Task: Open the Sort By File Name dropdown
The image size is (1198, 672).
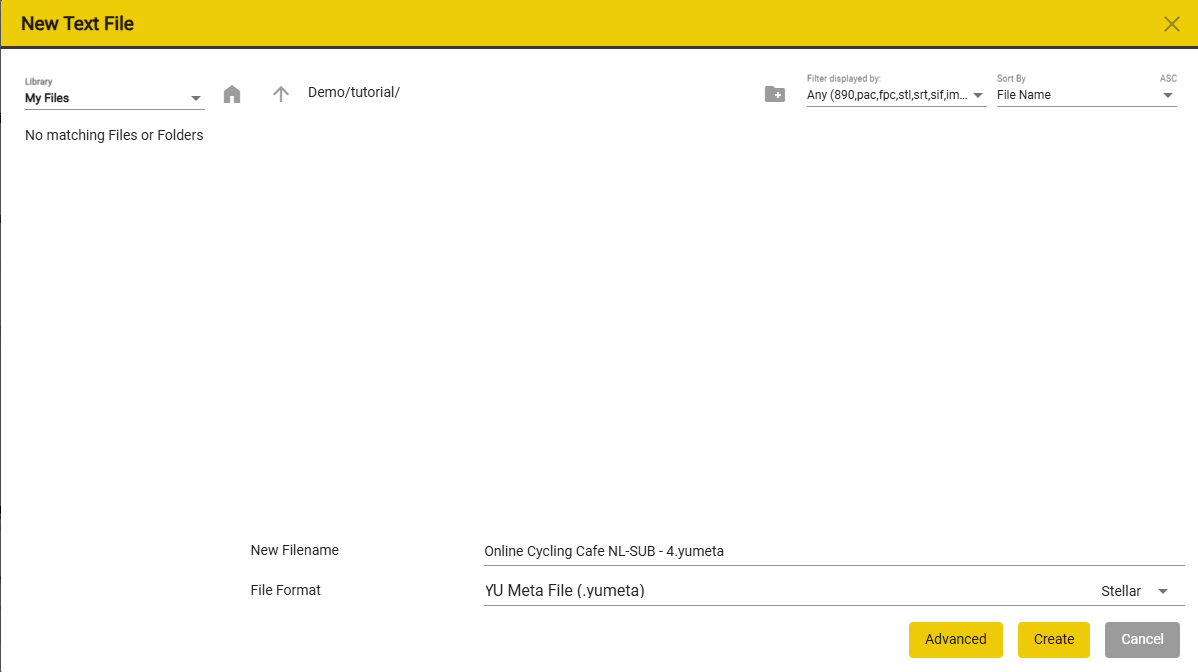Action: 1086,95
